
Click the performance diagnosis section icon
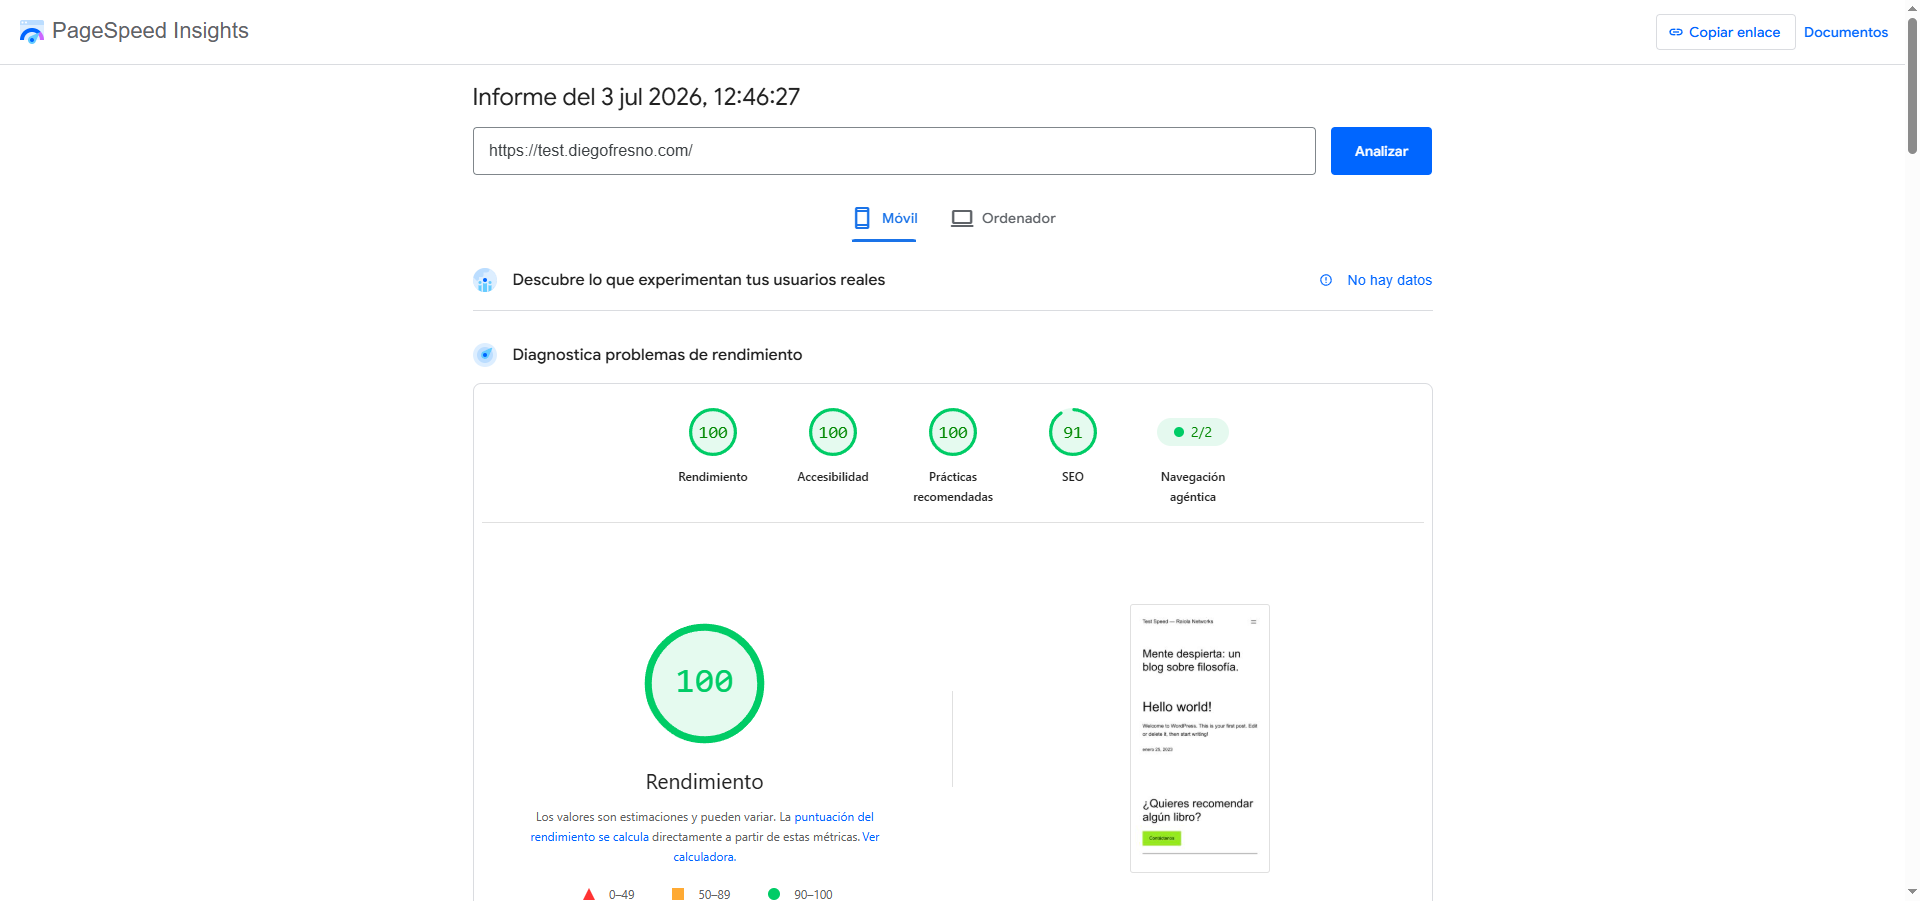pos(485,355)
